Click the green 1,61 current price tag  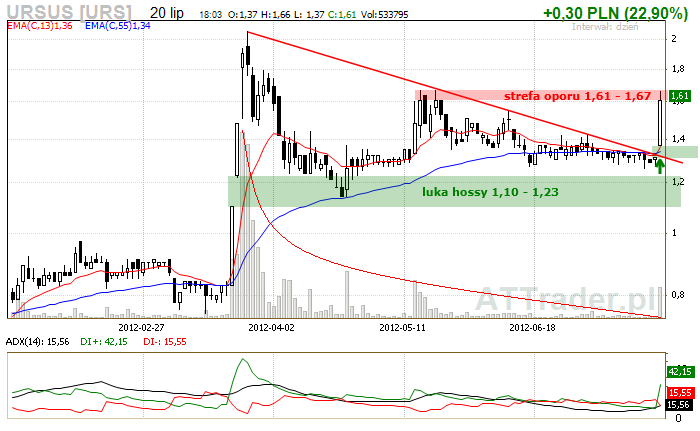click(680, 96)
